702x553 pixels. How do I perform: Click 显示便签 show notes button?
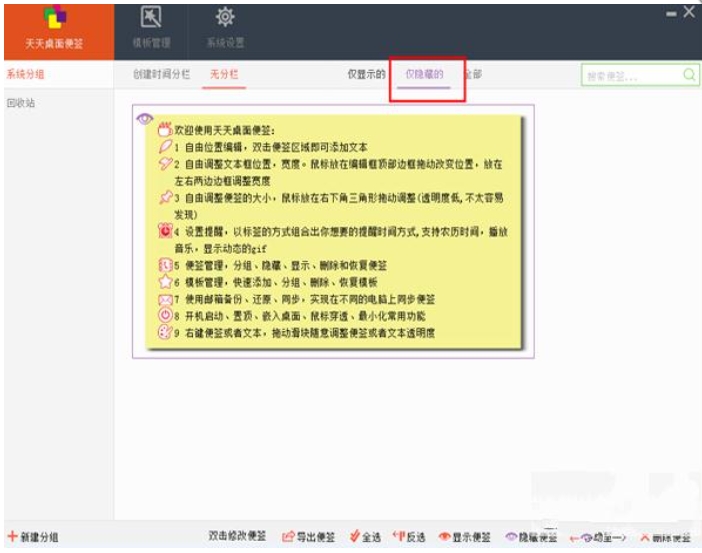(465, 537)
